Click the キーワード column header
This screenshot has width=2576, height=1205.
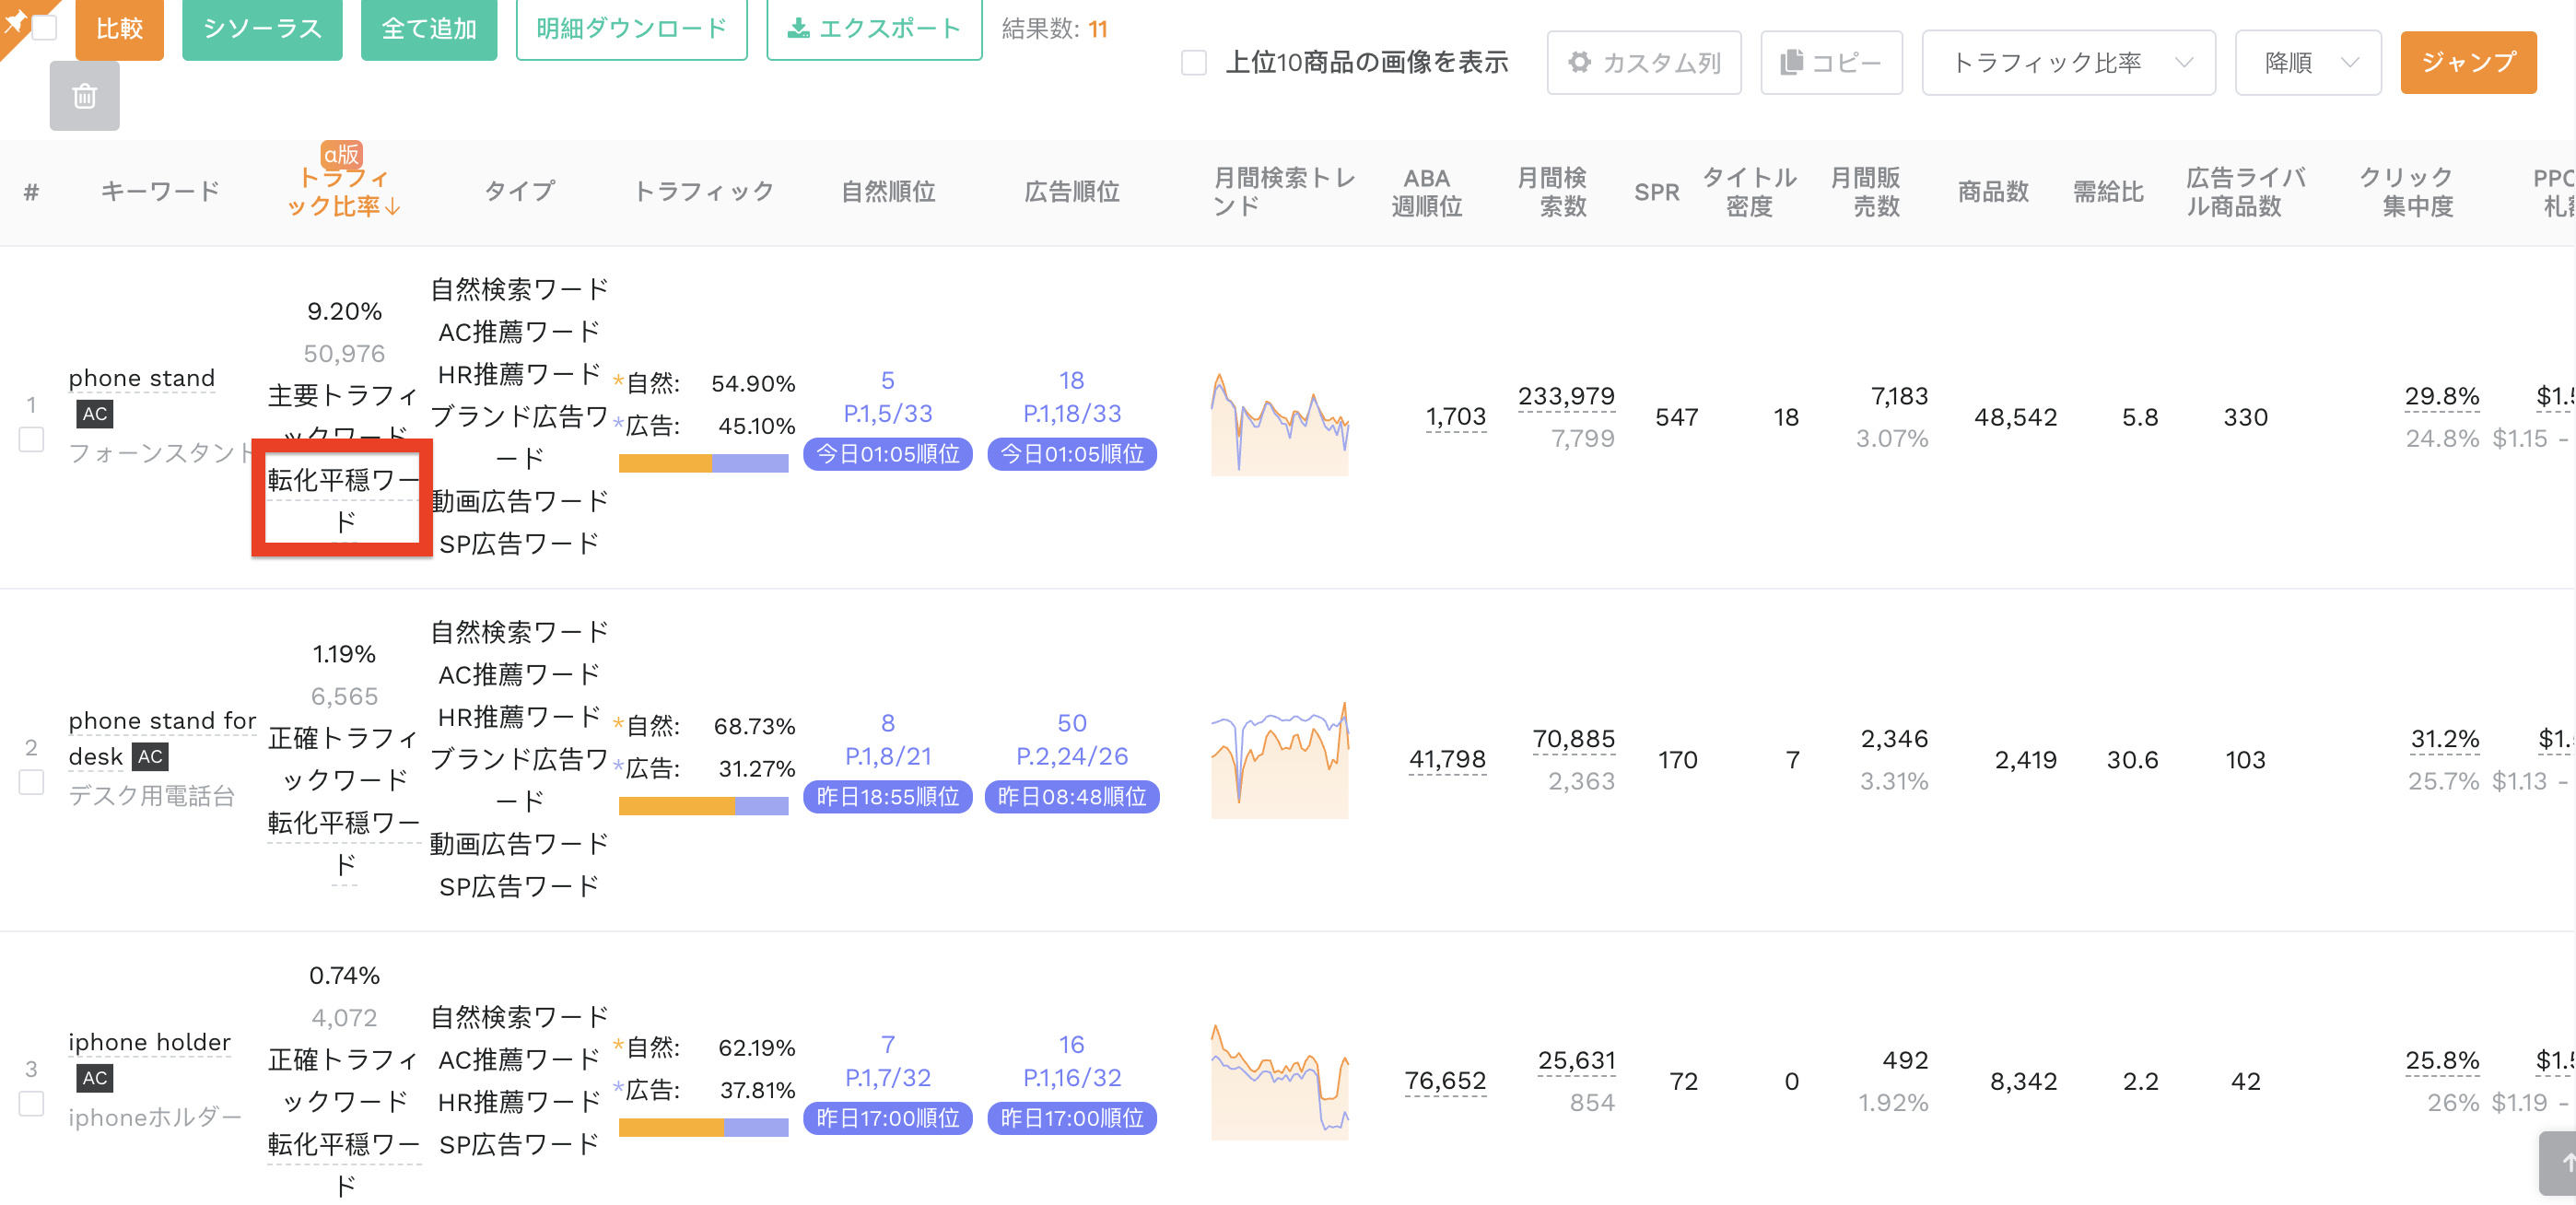(x=160, y=191)
